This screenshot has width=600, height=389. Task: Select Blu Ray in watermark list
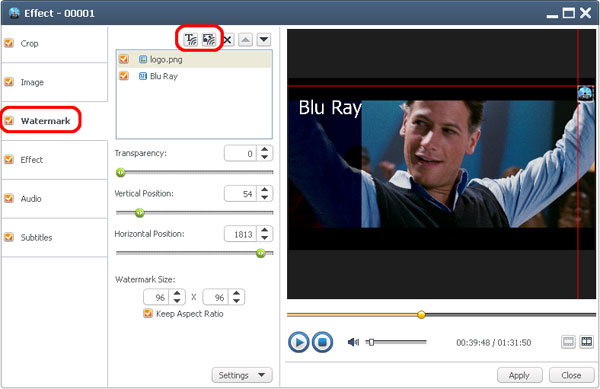coord(194,76)
